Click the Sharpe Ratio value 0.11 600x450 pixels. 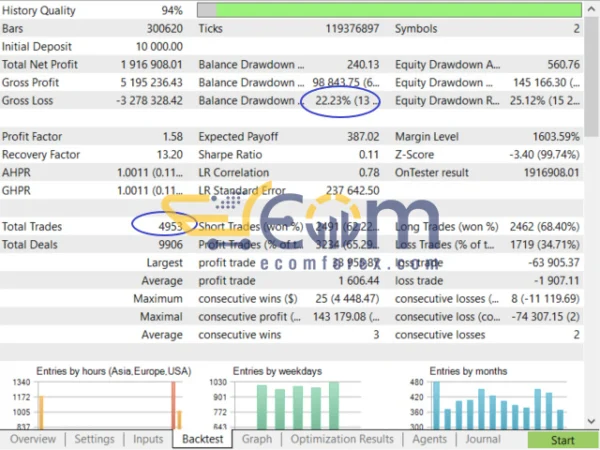(369, 154)
